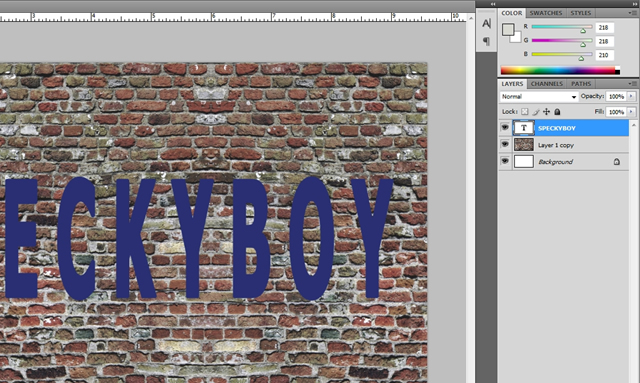Hide the Layer 1 copy layer
This screenshot has height=383, width=640.
tap(505, 145)
